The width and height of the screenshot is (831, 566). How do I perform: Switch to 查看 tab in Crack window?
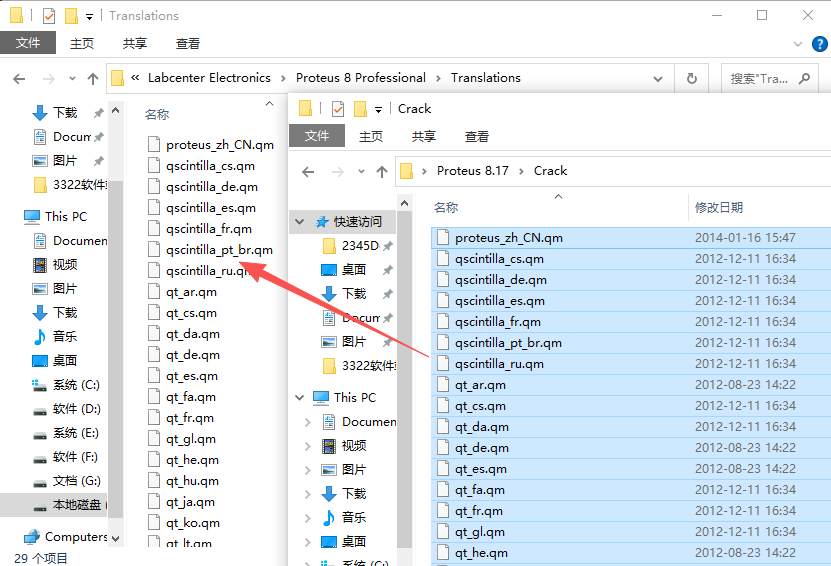click(477, 136)
